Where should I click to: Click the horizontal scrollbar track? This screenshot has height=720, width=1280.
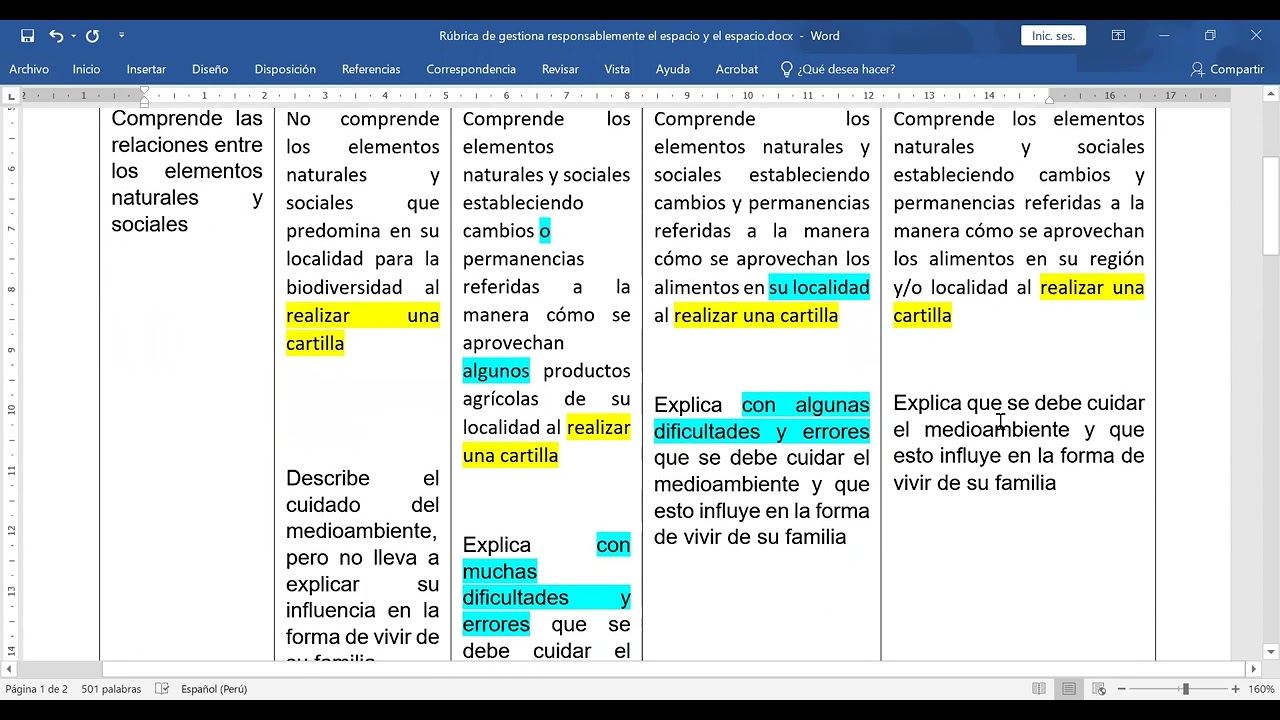(630, 668)
